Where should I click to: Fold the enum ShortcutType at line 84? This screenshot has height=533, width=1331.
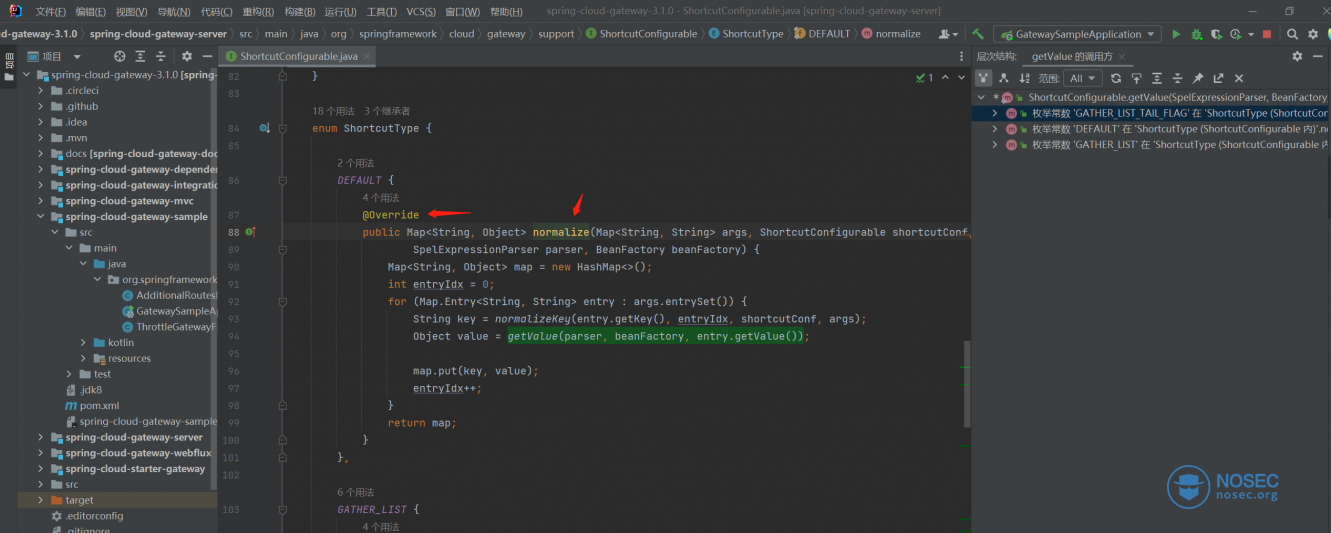(x=283, y=128)
